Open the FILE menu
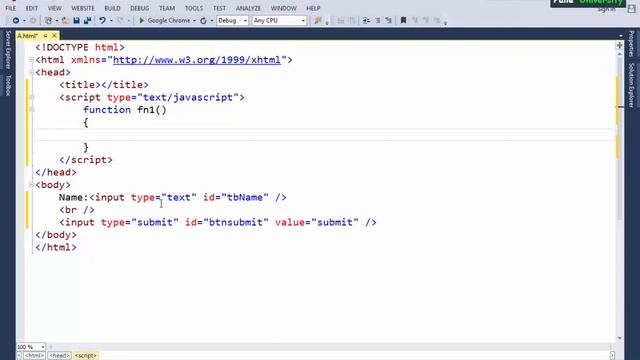The height and width of the screenshot is (360, 640). [x=11, y=8]
